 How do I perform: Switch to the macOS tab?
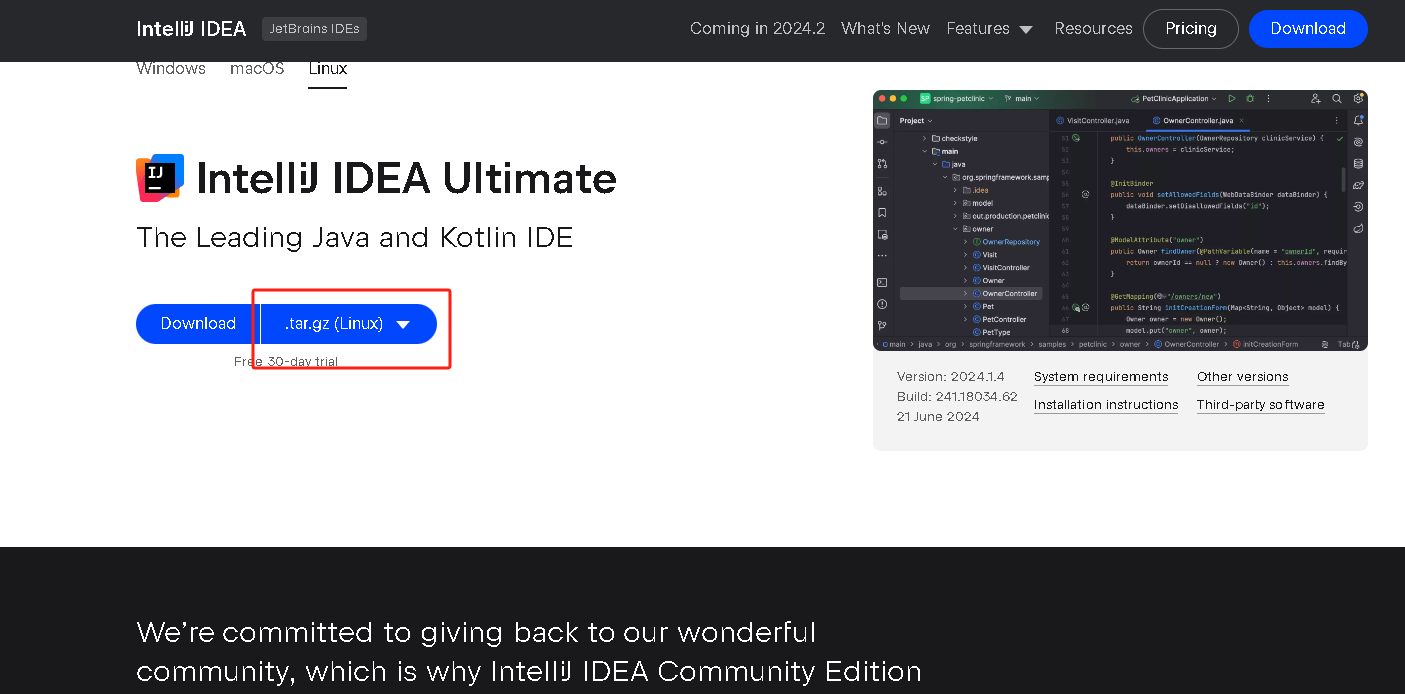click(x=257, y=69)
